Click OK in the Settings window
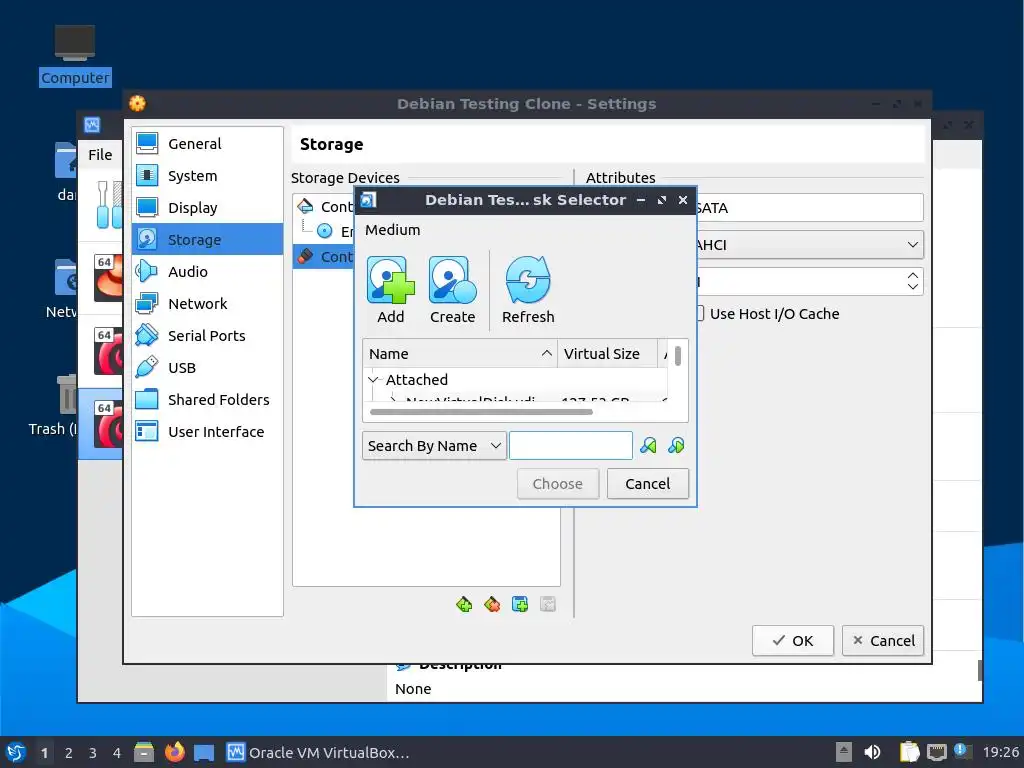Viewport: 1024px width, 768px height. point(793,641)
